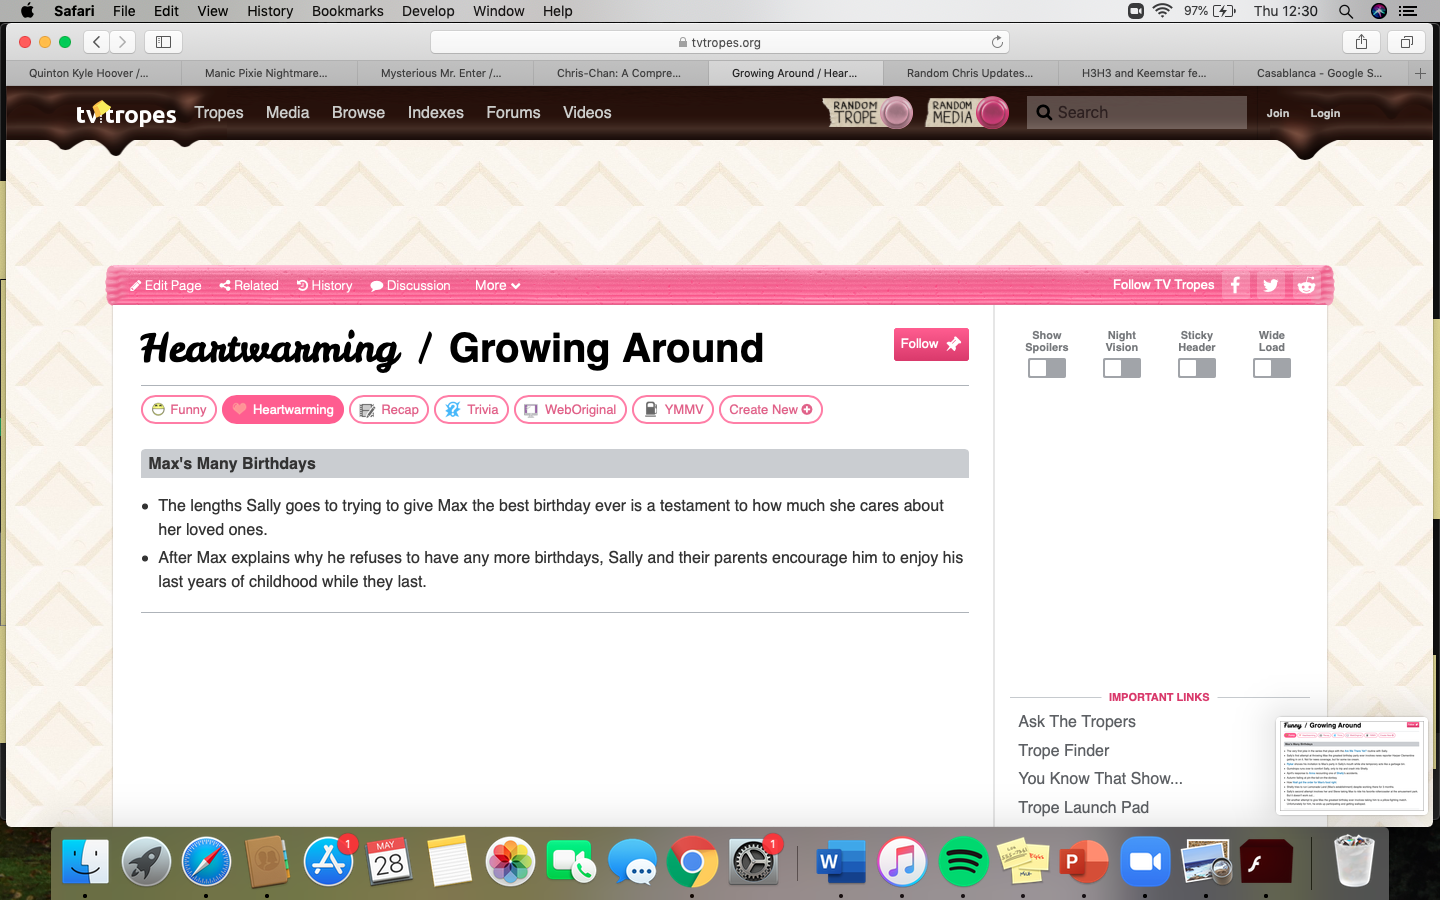Open TV Tropes Twitter icon
The width and height of the screenshot is (1440, 900).
tap(1270, 285)
